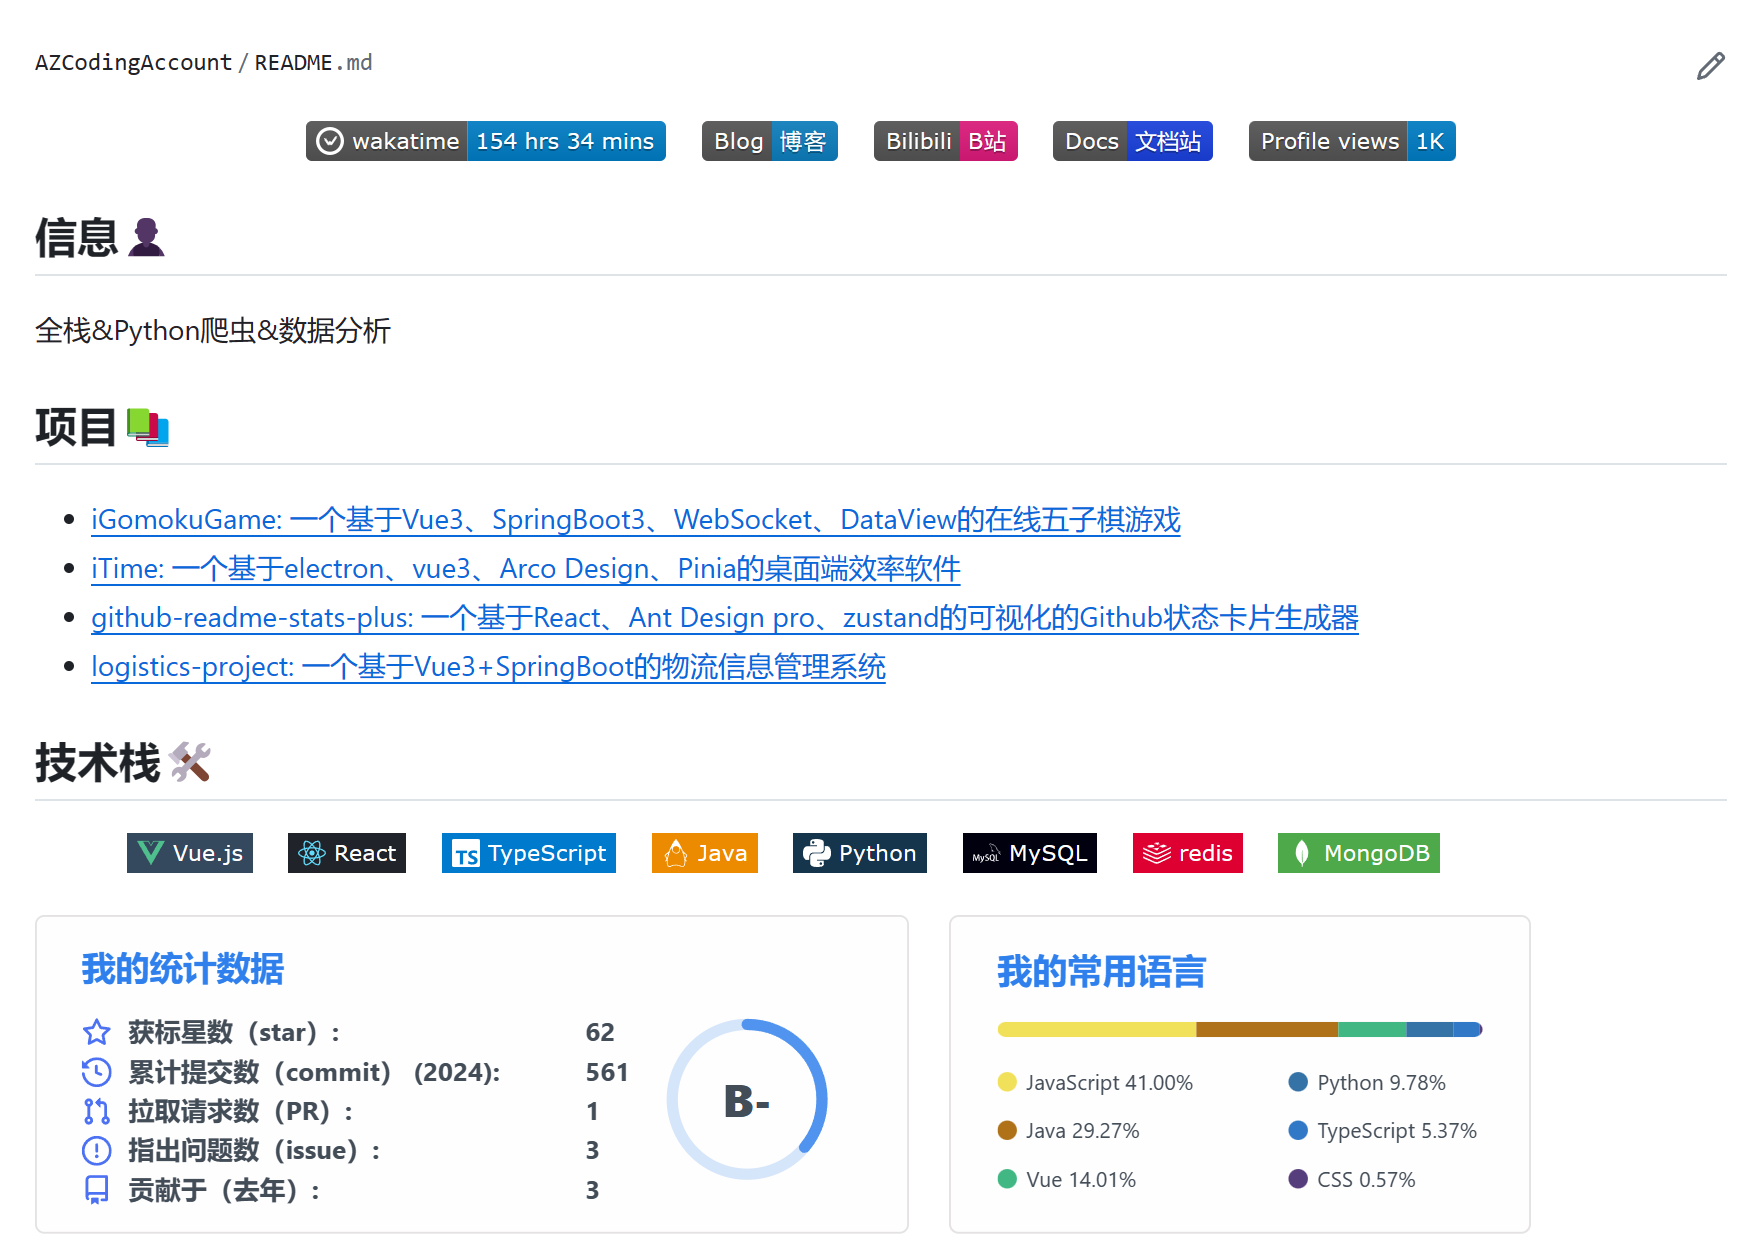This screenshot has height=1249, width=1745.
Task: Click the clock icon beside 累计提交数
Action: [x=96, y=1072]
